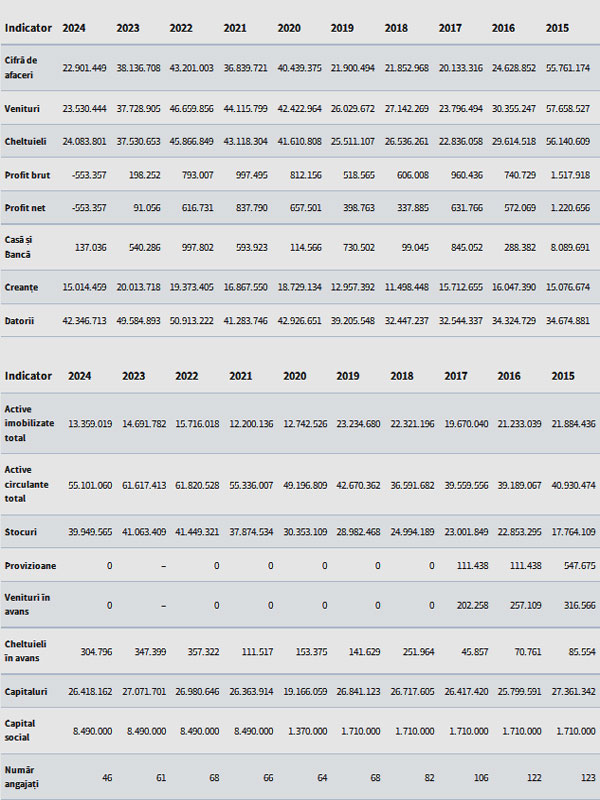This screenshot has width=600, height=800.
Task: Click Cheltuieli în avans 2022 value 357.322
Action: (x=203, y=652)
